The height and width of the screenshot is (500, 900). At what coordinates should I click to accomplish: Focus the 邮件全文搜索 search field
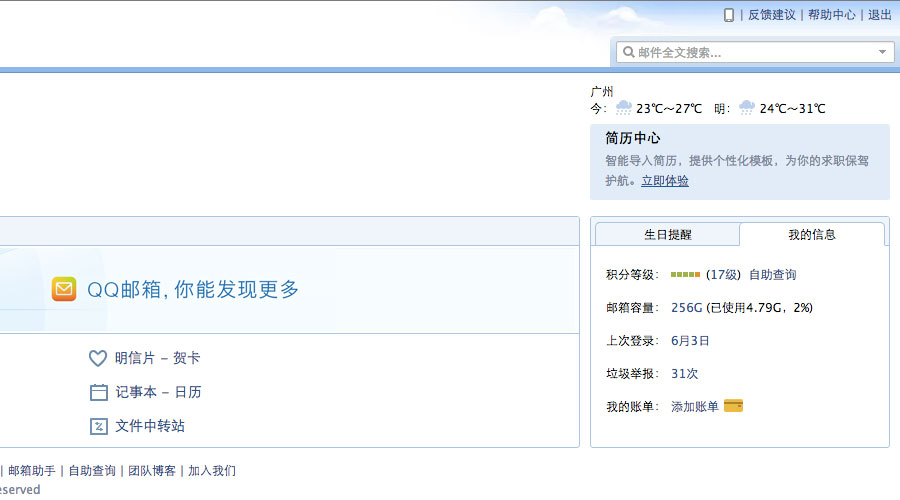(755, 52)
